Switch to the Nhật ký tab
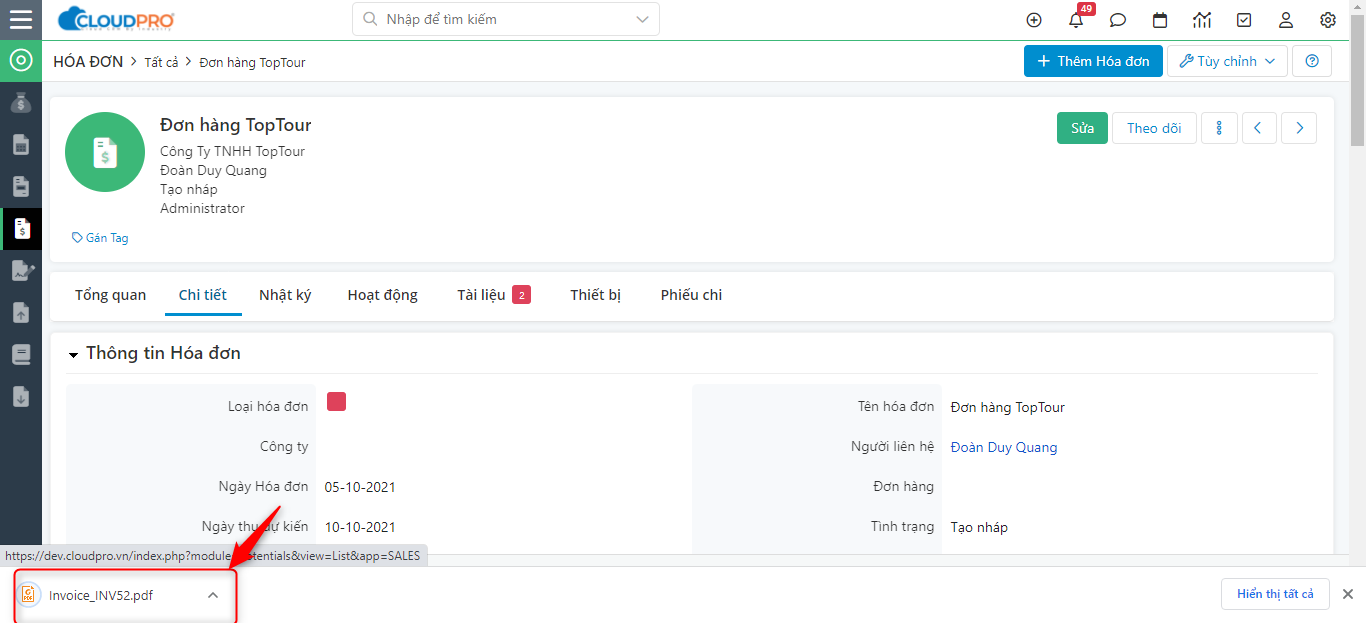Viewport: 1366px width, 623px height. click(285, 295)
